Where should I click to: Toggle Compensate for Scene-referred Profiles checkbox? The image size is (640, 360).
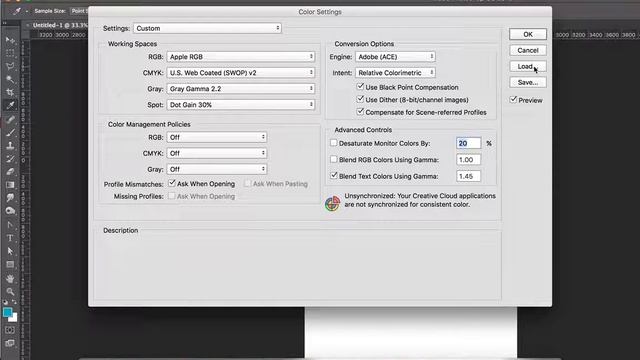tap(360, 111)
